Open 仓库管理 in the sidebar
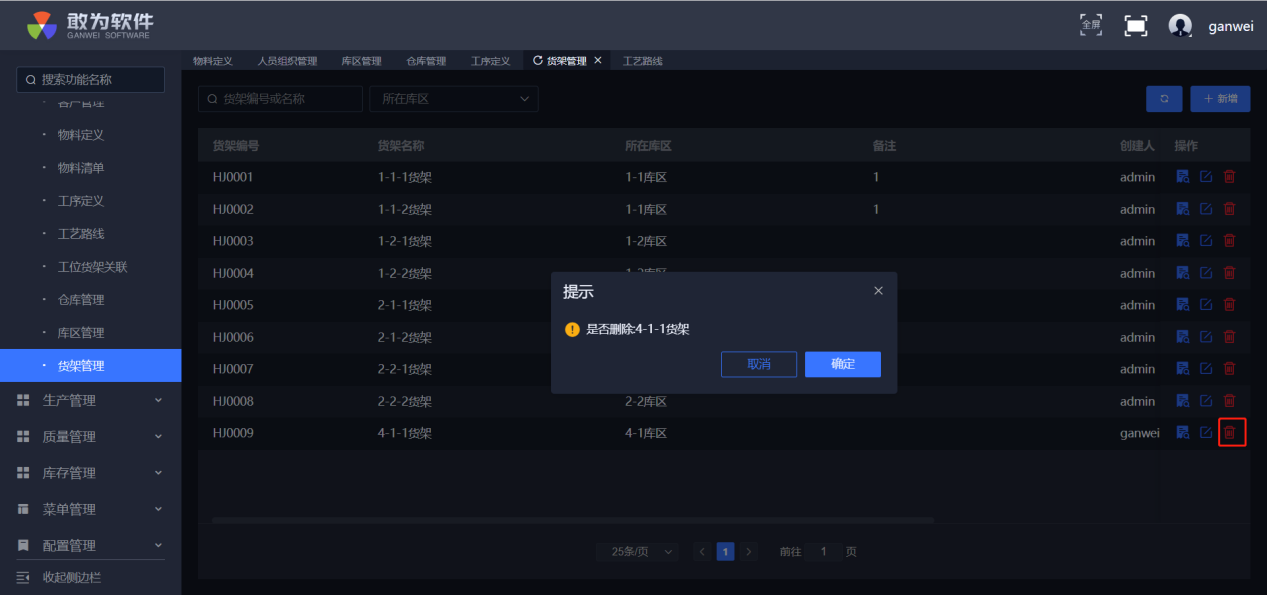The width and height of the screenshot is (1267, 595). pyautogui.click(x=81, y=300)
